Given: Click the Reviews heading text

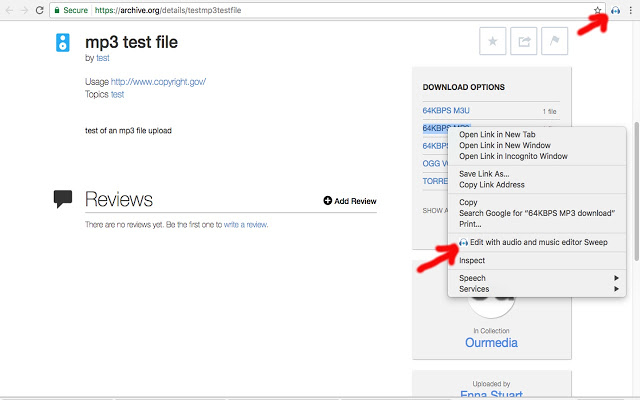Looking at the screenshot, I should (x=119, y=199).
